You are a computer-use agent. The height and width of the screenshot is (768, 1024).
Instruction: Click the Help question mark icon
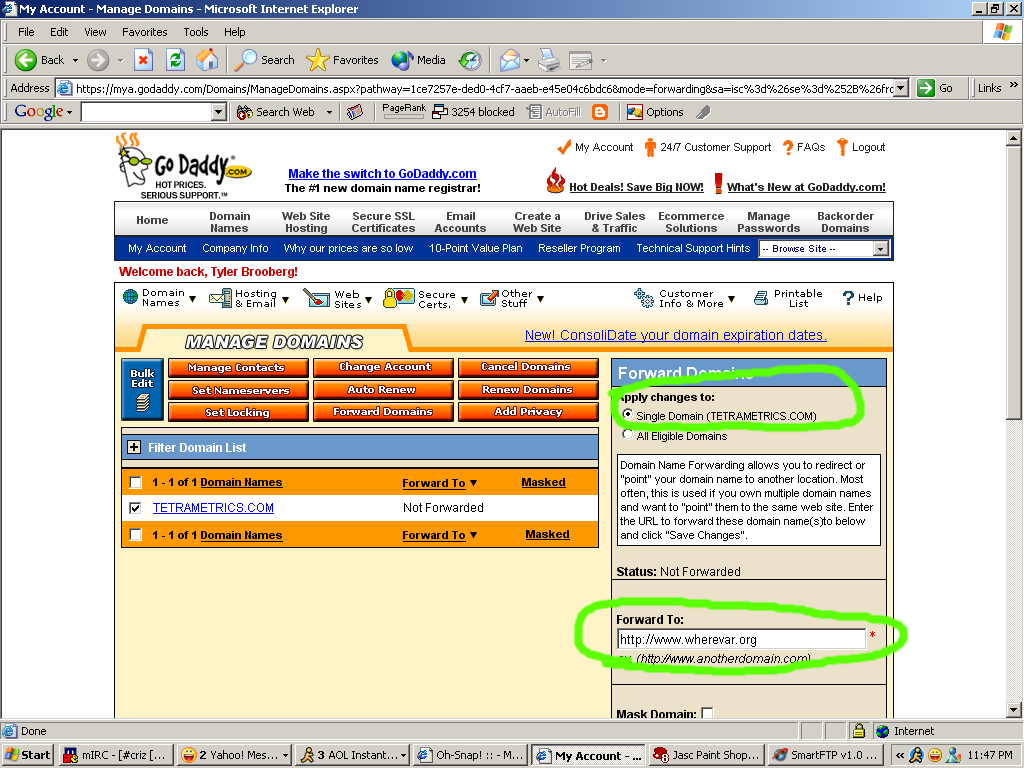(848, 298)
